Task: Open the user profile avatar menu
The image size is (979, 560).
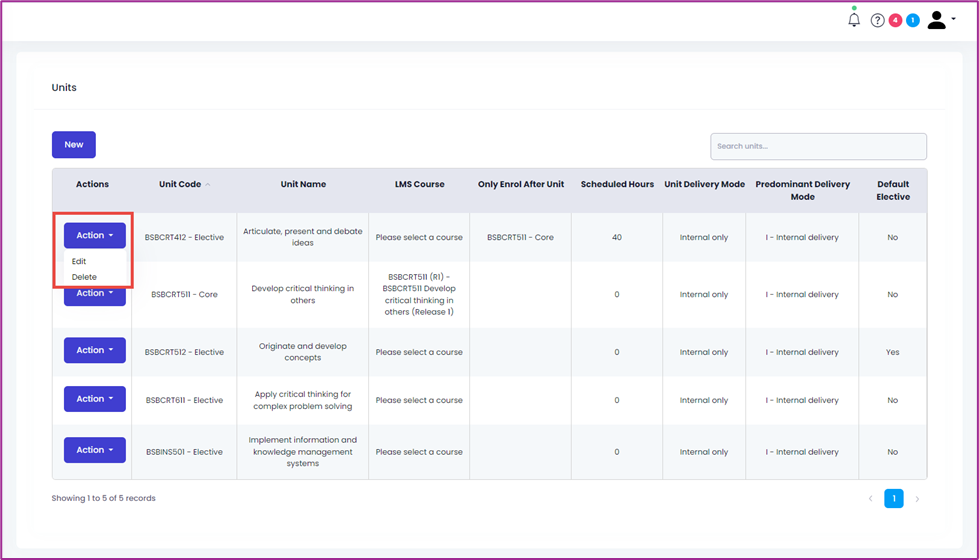Action: (x=941, y=20)
